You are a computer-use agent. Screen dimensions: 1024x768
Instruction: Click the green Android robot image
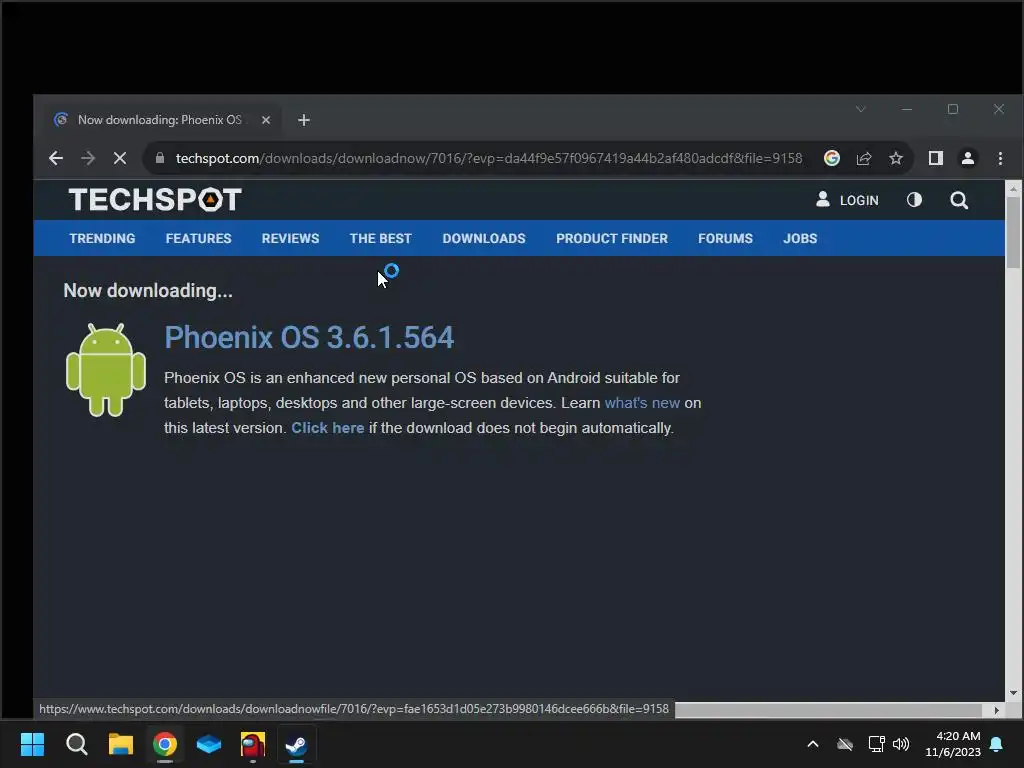pyautogui.click(x=106, y=370)
